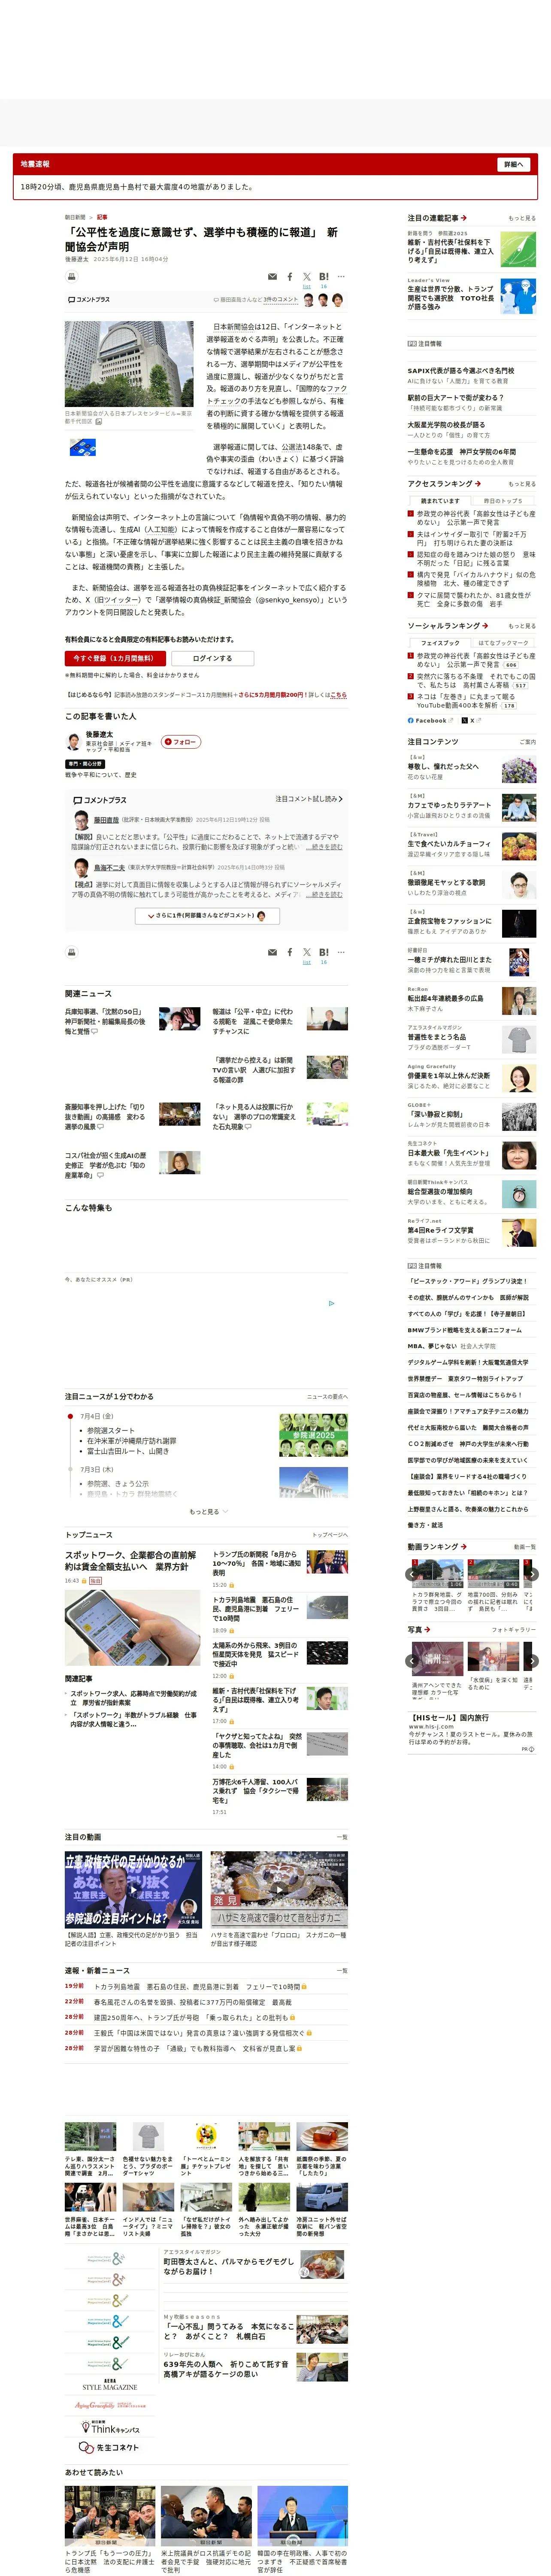Open もっと見る beside 注目の連載記事
The width and height of the screenshot is (551, 2576).
[x=522, y=218]
